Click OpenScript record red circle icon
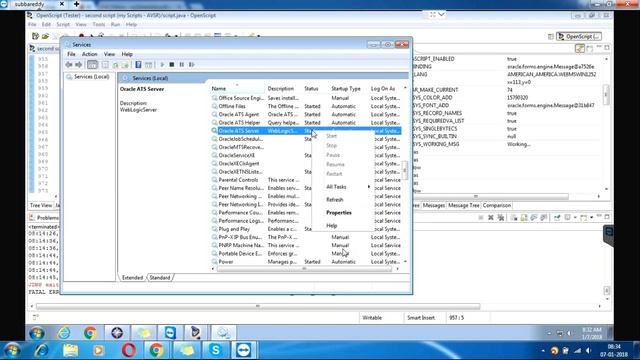 (x=81, y=36)
